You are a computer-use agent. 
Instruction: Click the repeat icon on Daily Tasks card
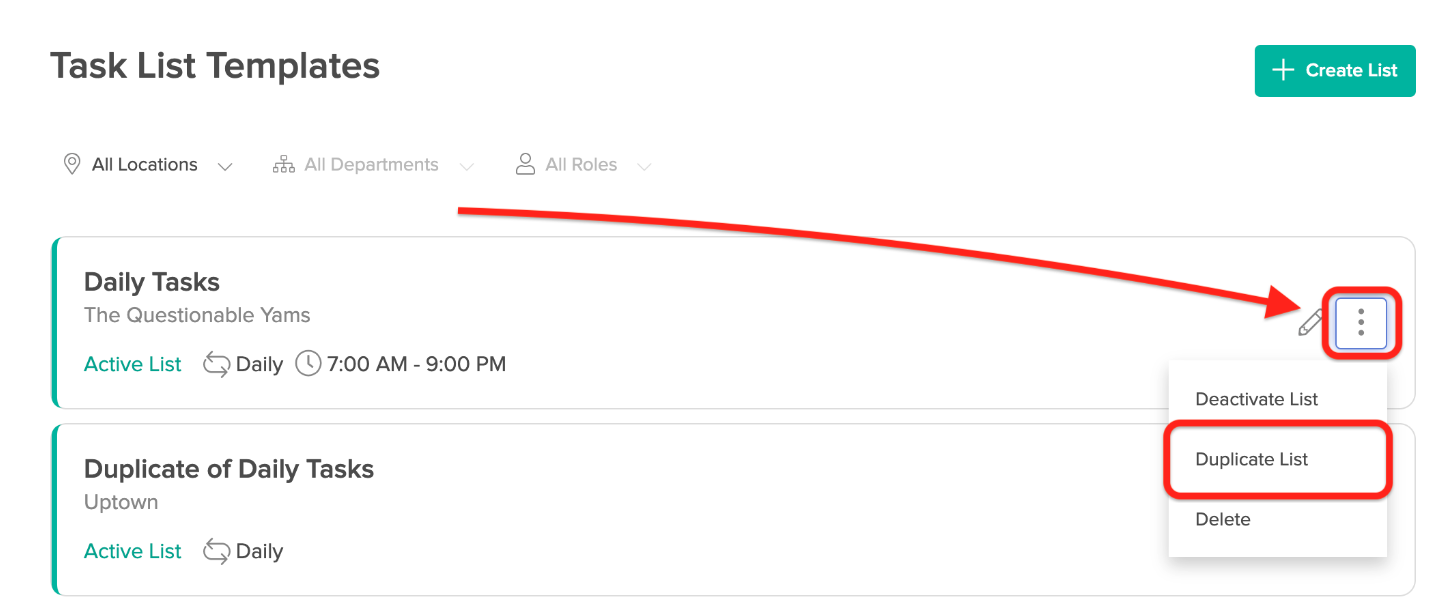click(x=216, y=364)
